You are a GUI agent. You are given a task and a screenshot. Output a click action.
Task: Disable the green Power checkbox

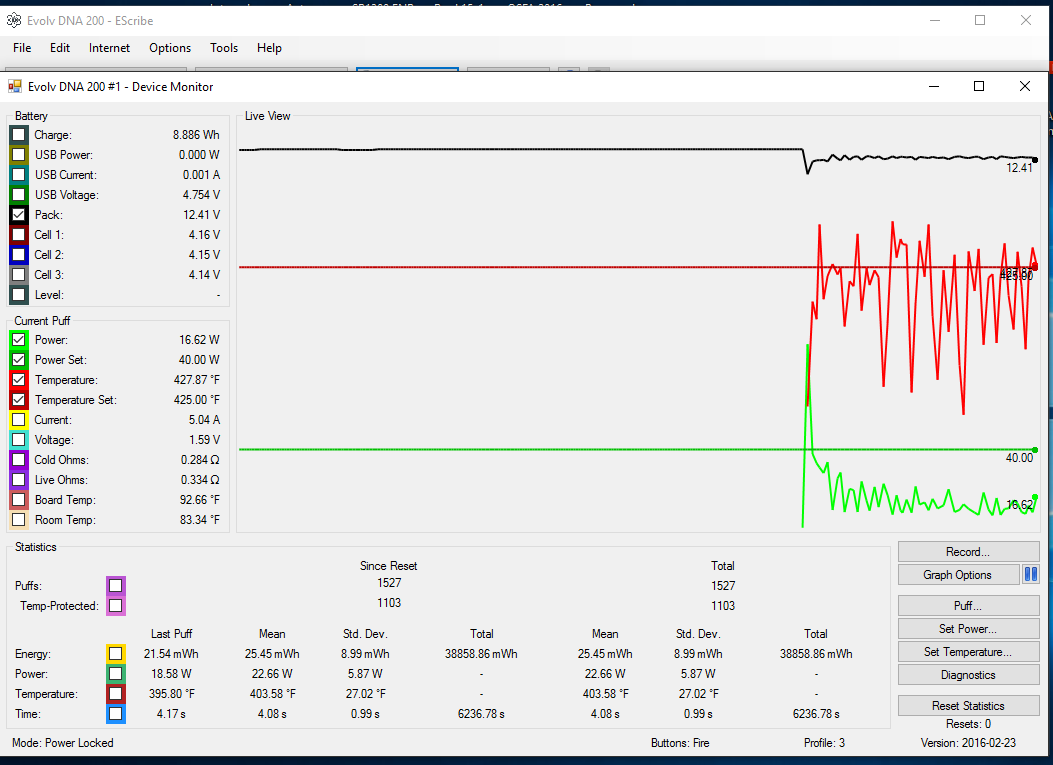19,340
